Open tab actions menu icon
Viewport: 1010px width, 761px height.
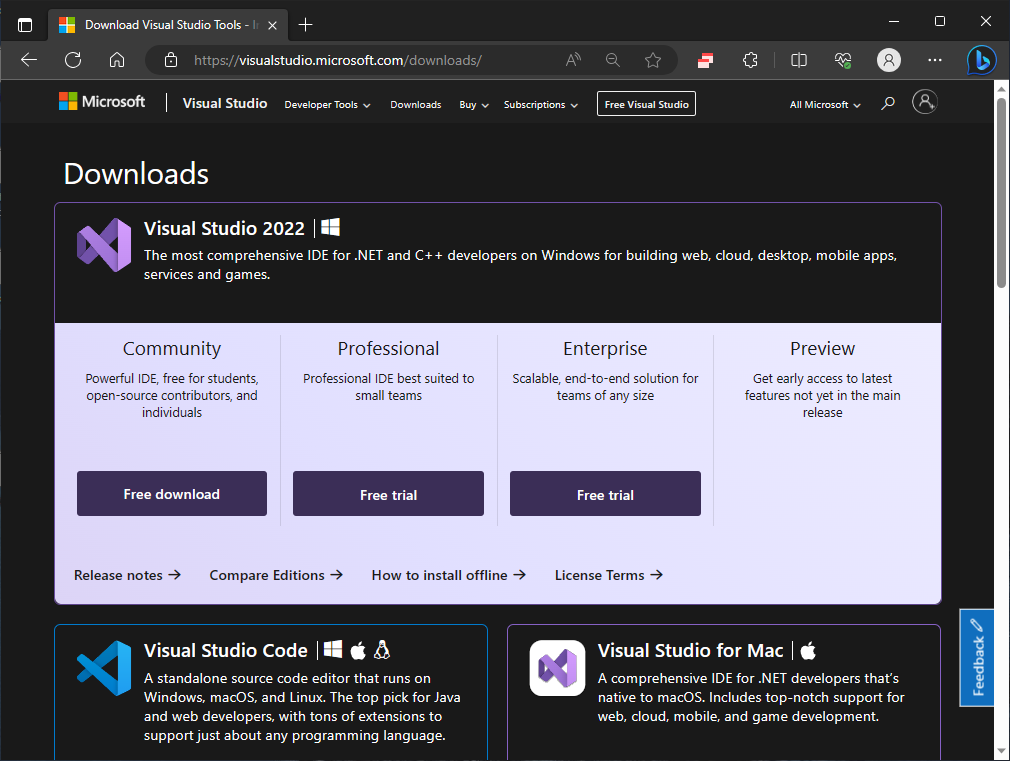pyautogui.click(x=24, y=25)
